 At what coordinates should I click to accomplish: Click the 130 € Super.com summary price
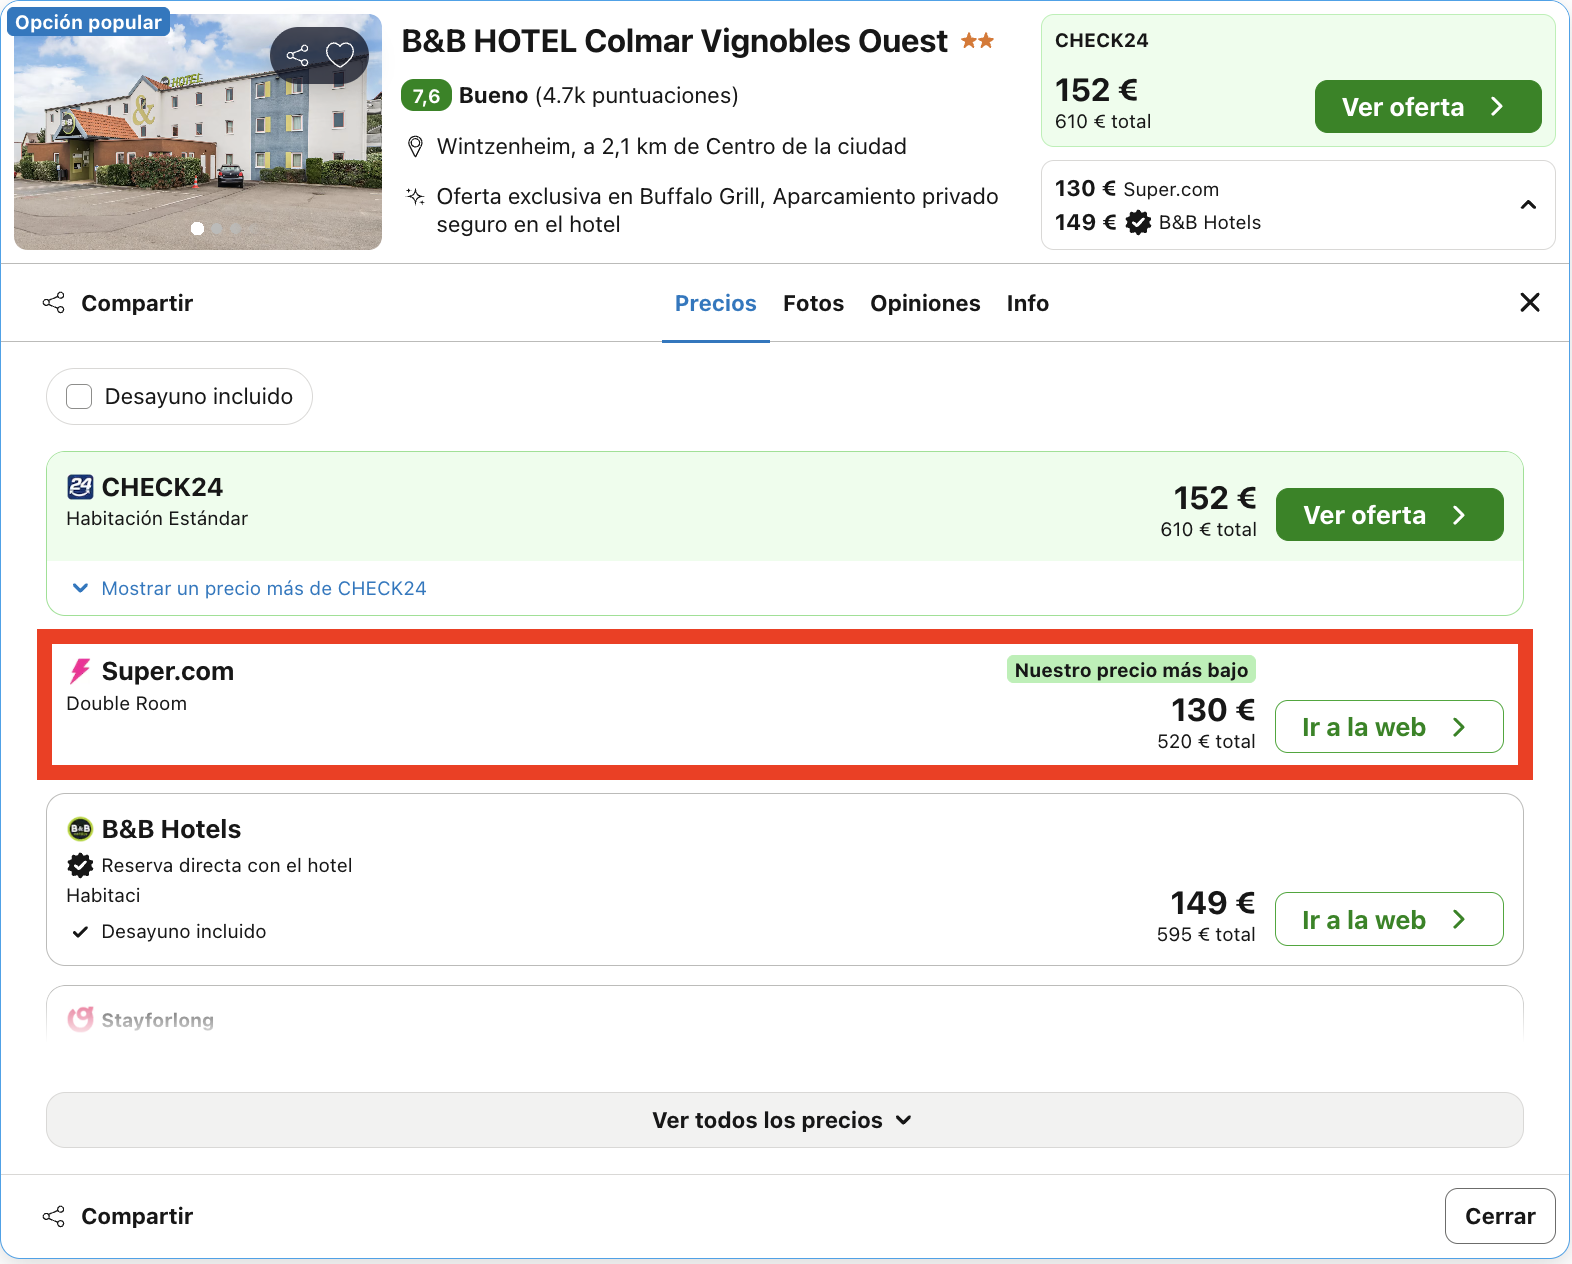(1137, 189)
